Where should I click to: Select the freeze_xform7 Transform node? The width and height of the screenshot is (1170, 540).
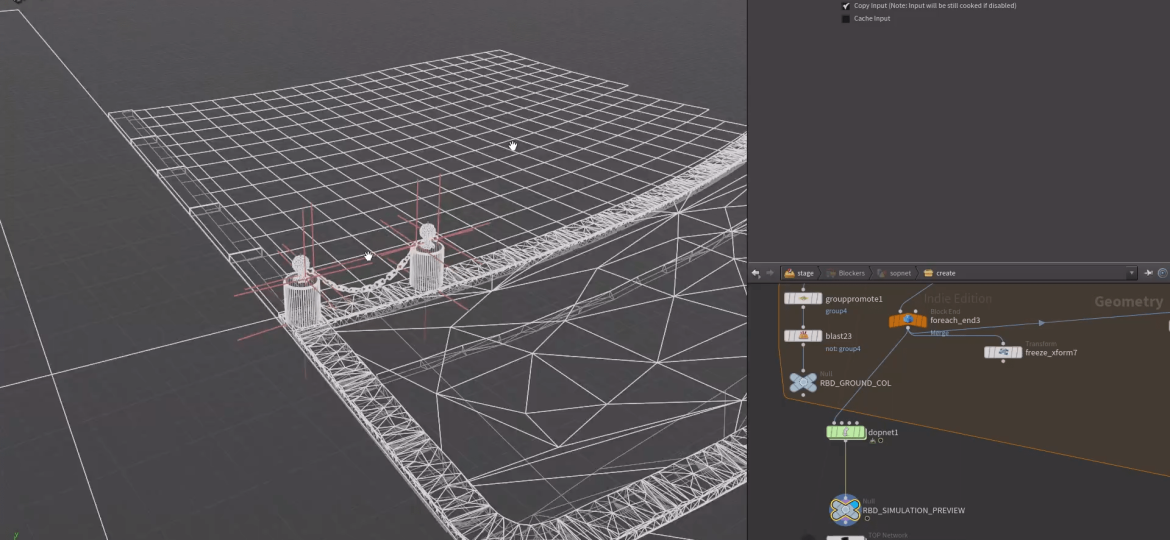(x=1002, y=352)
